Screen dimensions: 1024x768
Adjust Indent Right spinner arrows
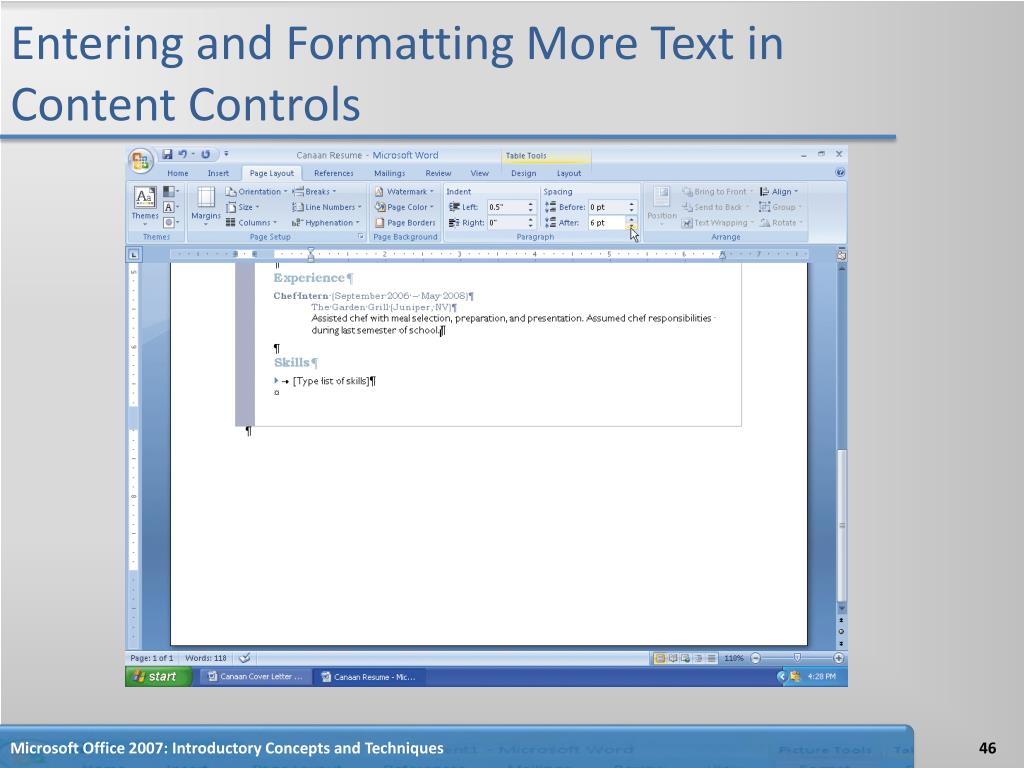[x=530, y=223]
